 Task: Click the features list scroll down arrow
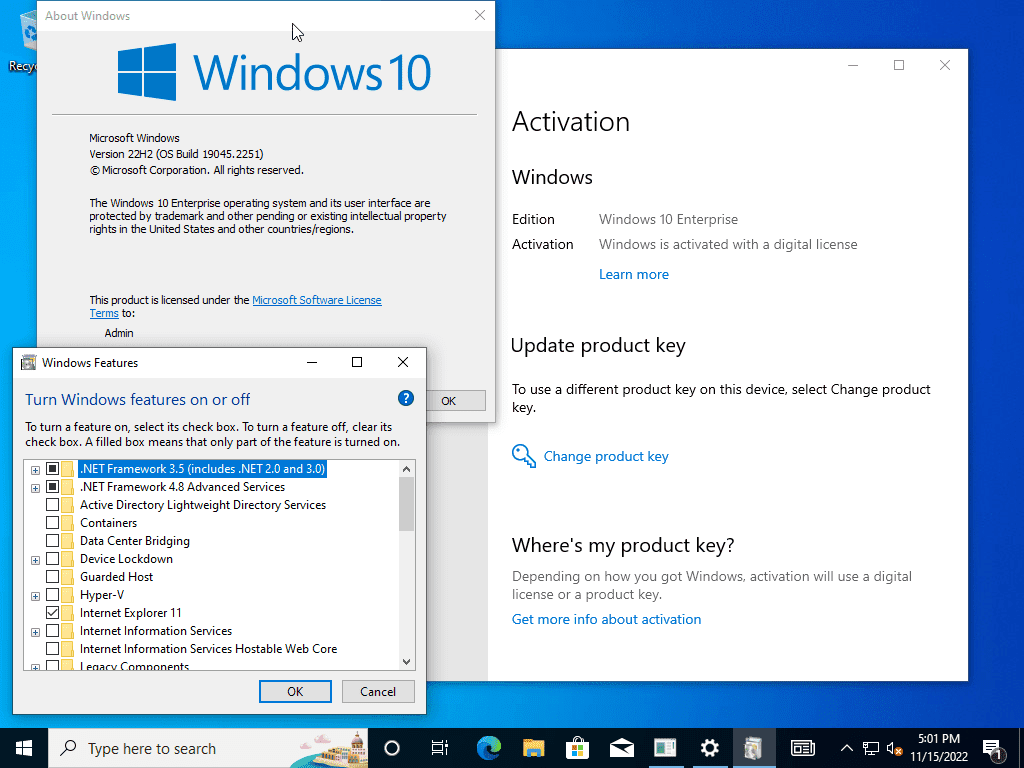click(x=406, y=662)
